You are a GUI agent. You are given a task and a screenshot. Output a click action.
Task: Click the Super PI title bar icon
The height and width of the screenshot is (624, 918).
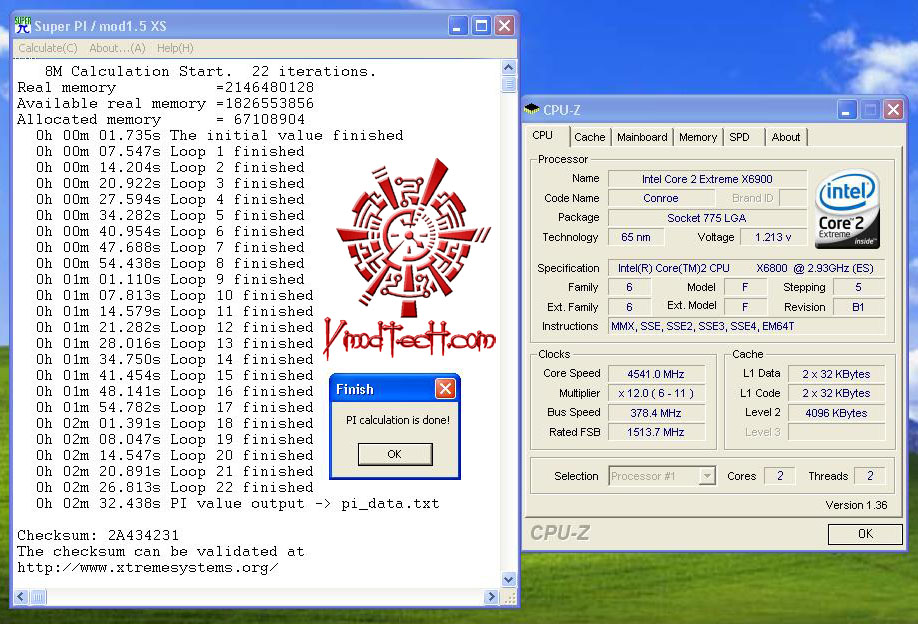22,25
